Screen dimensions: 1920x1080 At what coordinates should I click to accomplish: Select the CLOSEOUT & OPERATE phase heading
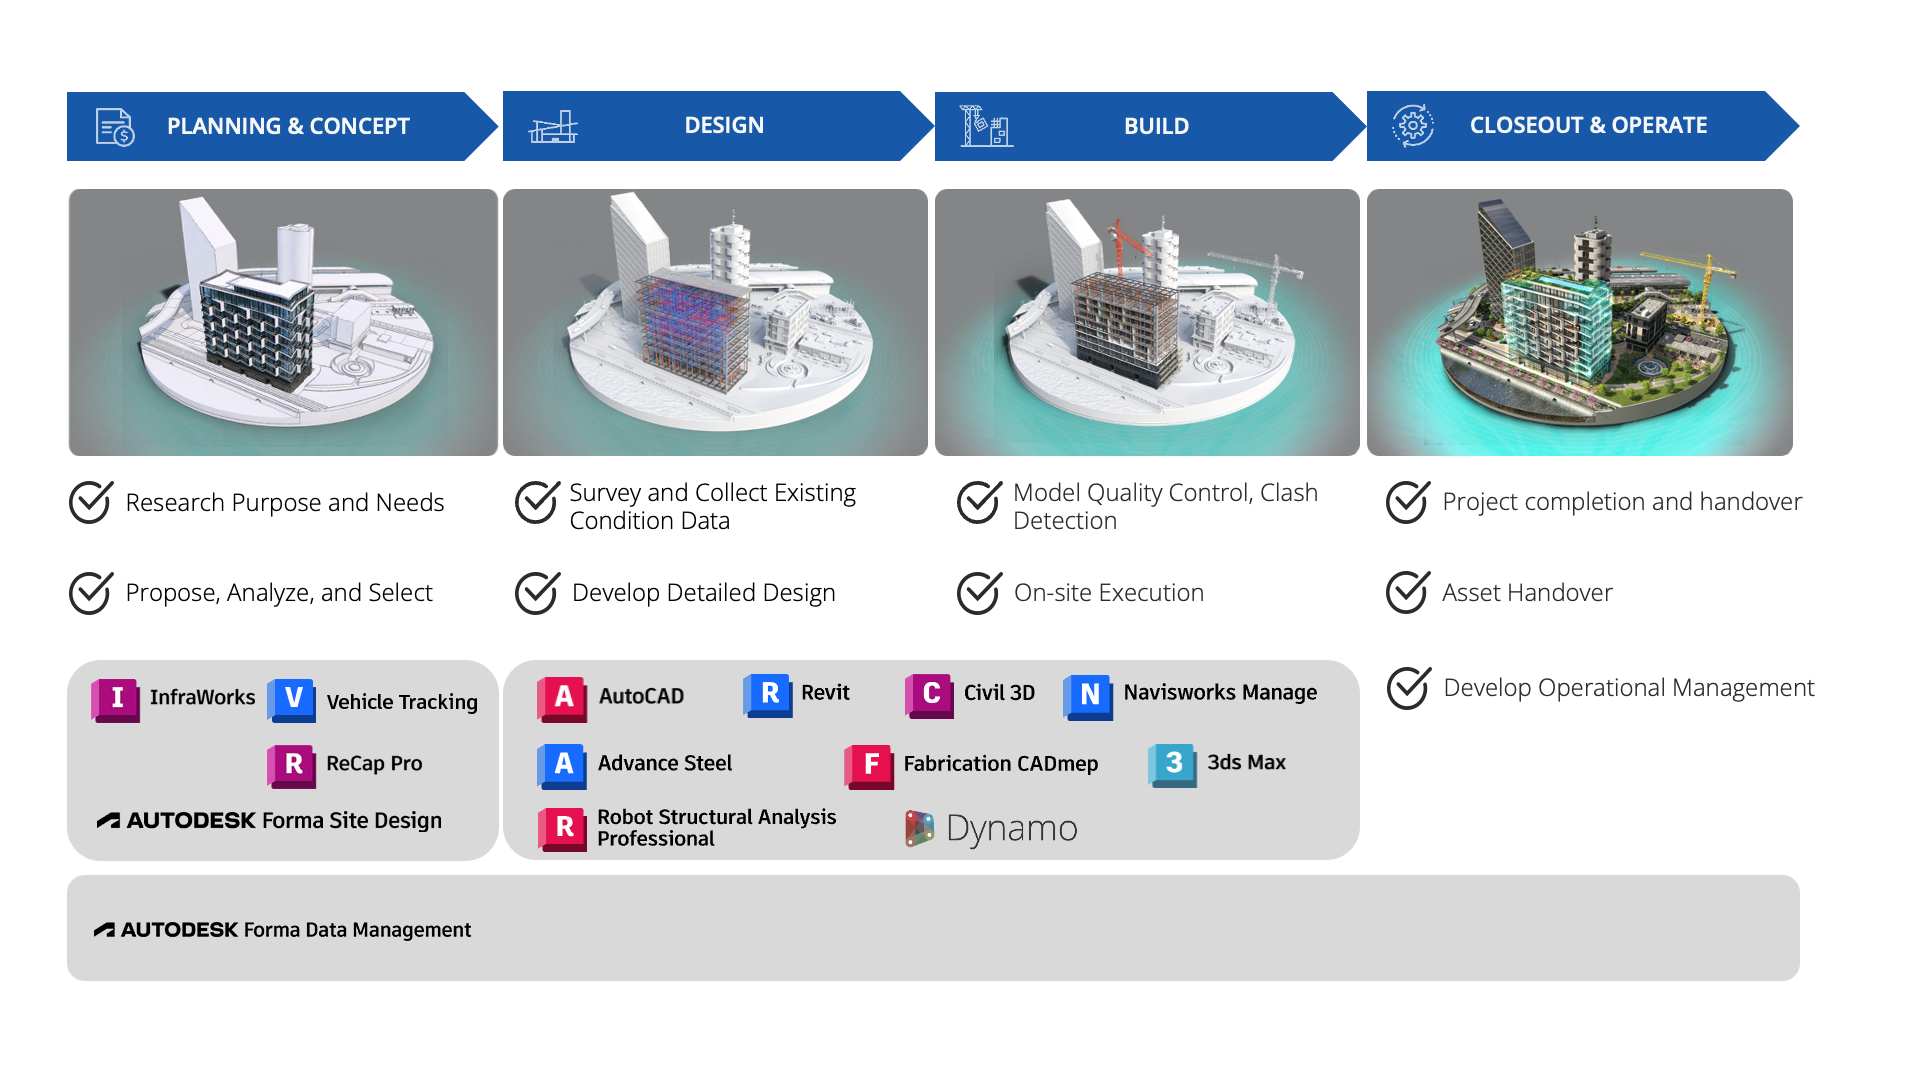click(1588, 125)
